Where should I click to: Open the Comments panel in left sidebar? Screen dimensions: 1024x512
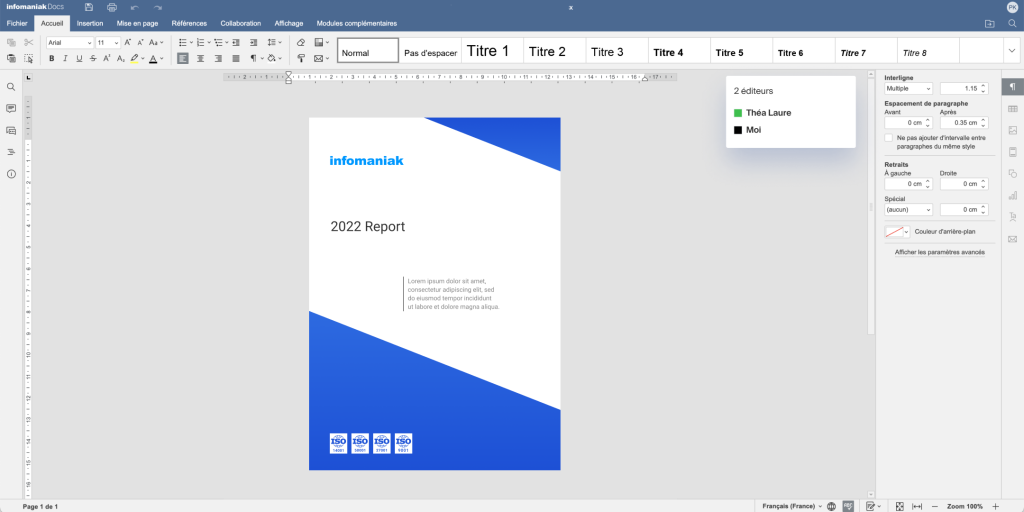pos(11,108)
